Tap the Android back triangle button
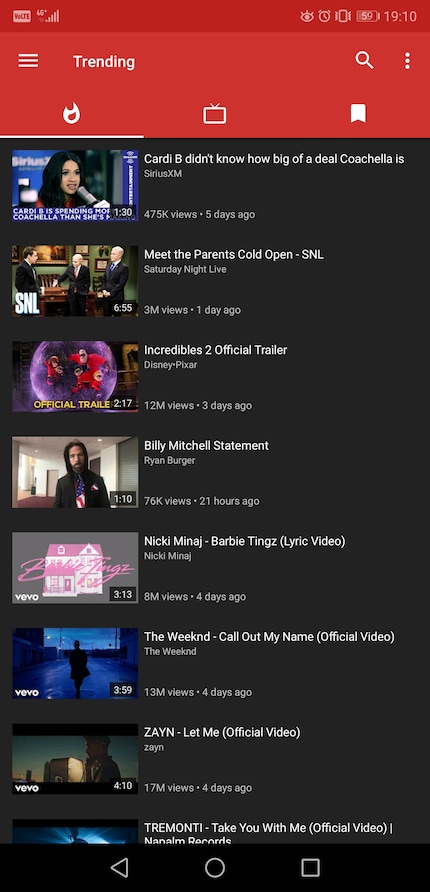 (x=119, y=868)
